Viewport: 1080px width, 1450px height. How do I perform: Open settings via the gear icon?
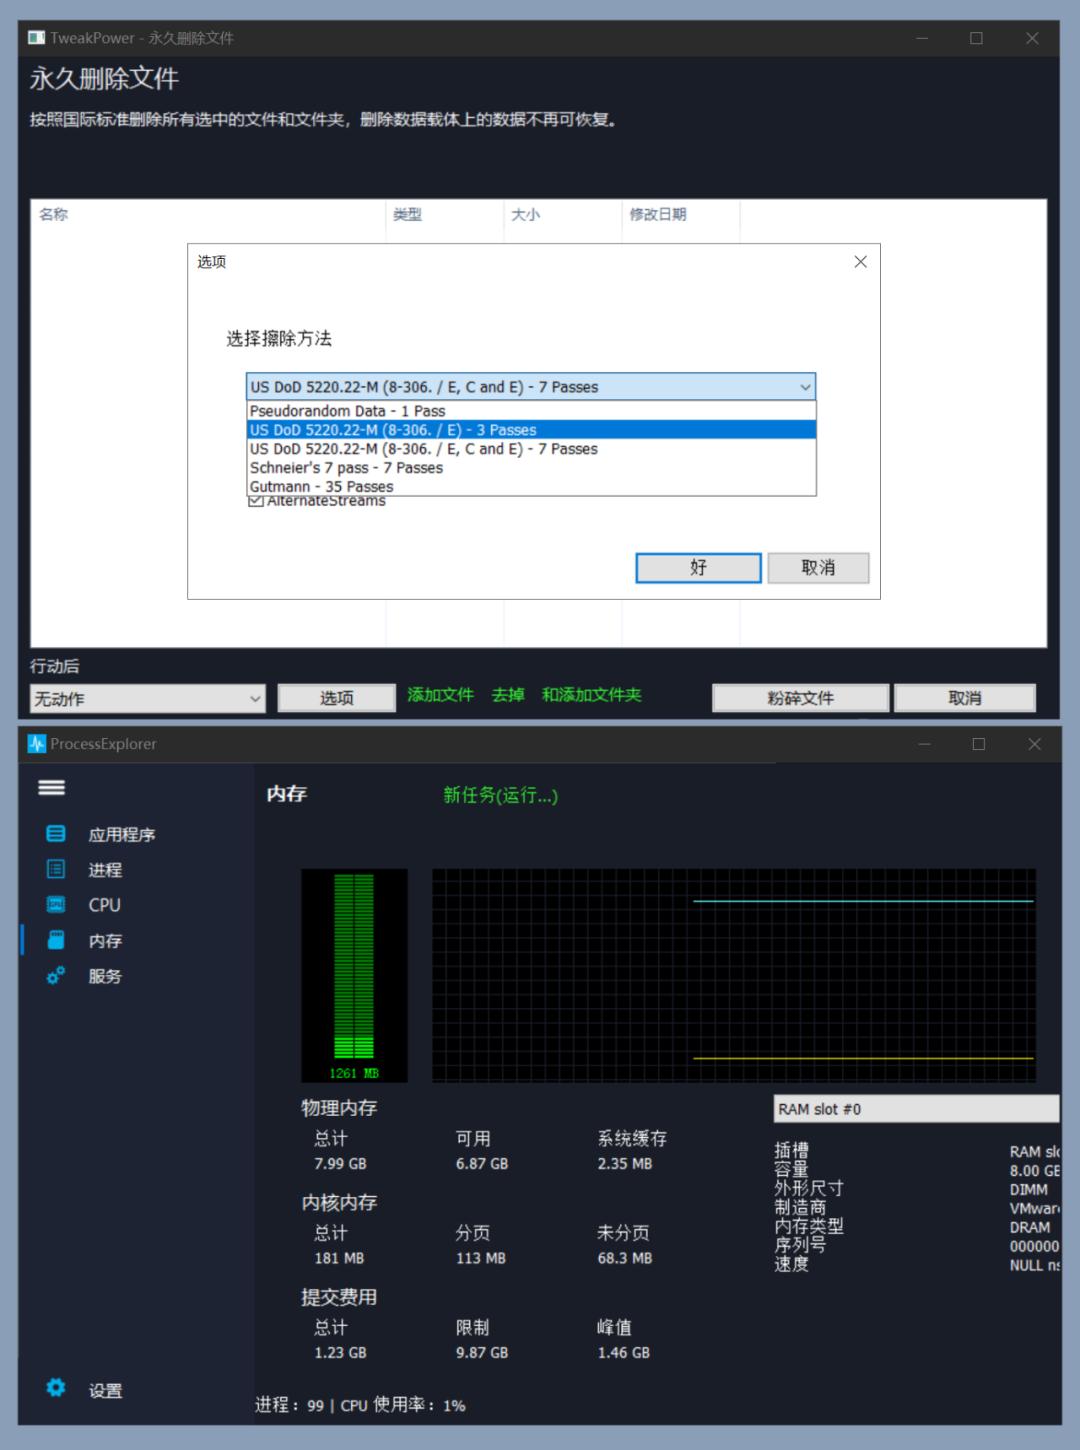pyautogui.click(x=56, y=1388)
